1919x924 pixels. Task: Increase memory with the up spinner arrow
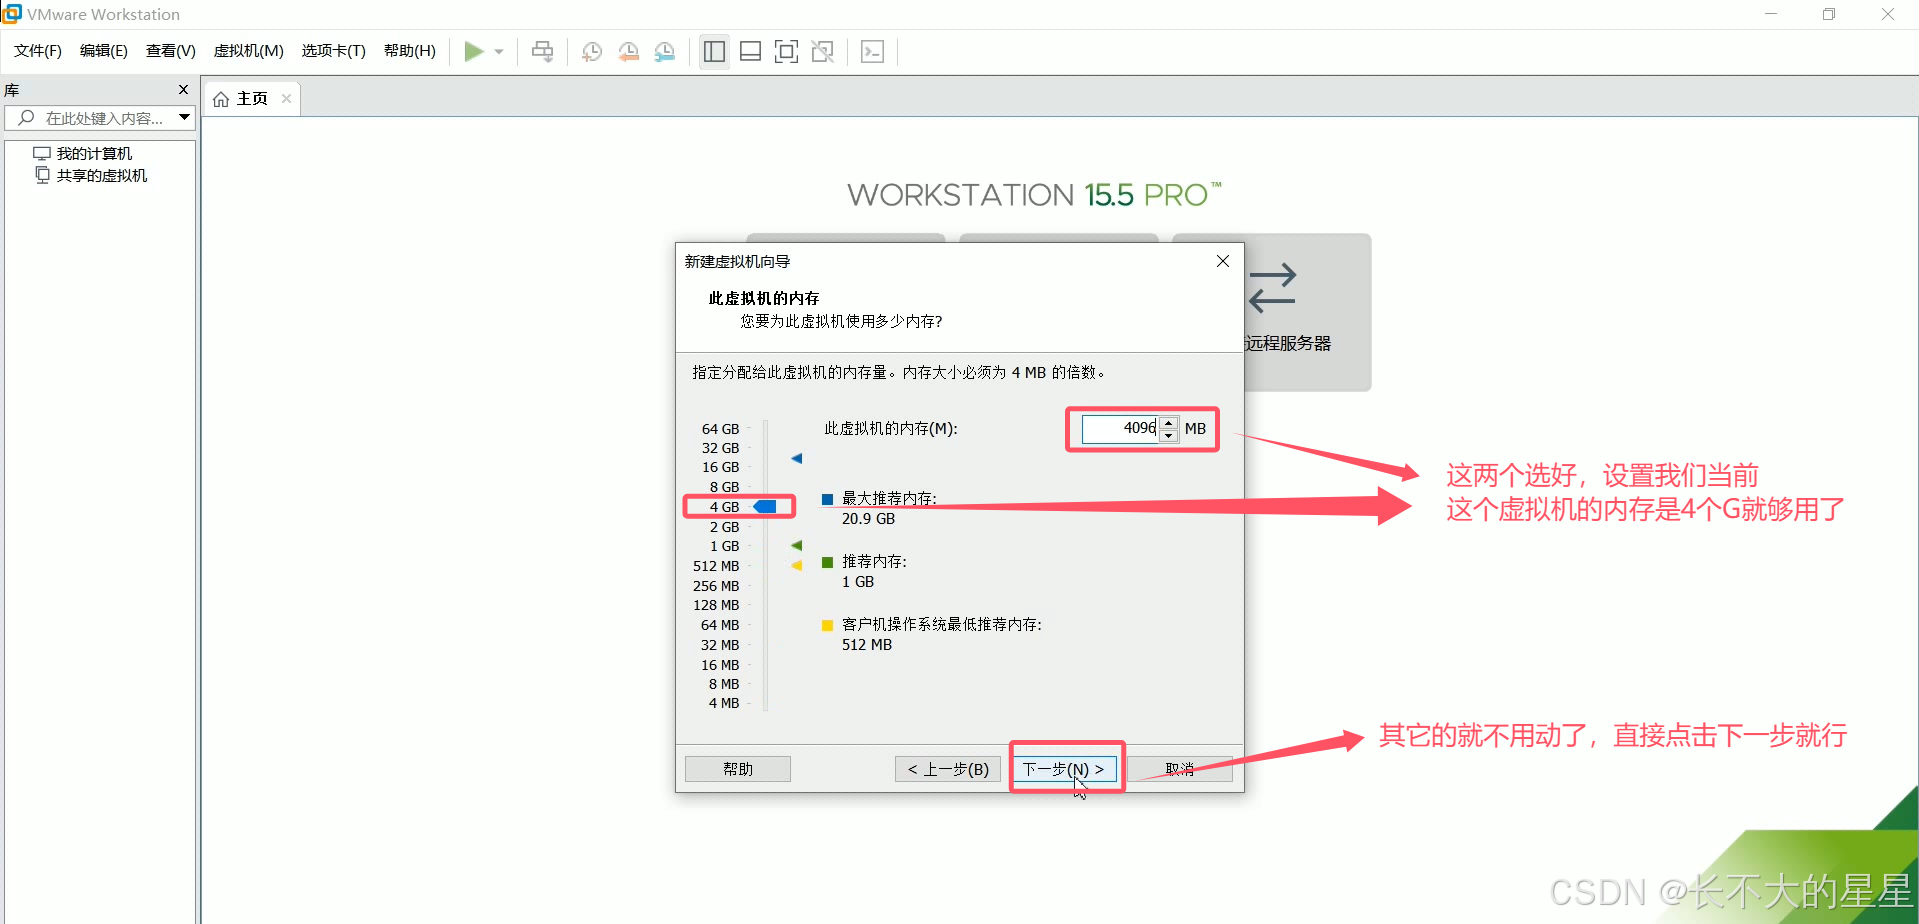point(1169,423)
